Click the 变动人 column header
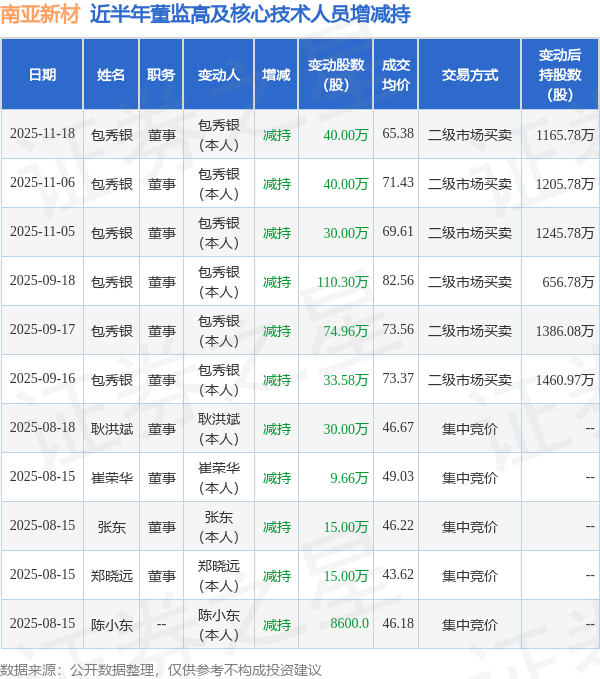600x679 pixels. pos(218,75)
